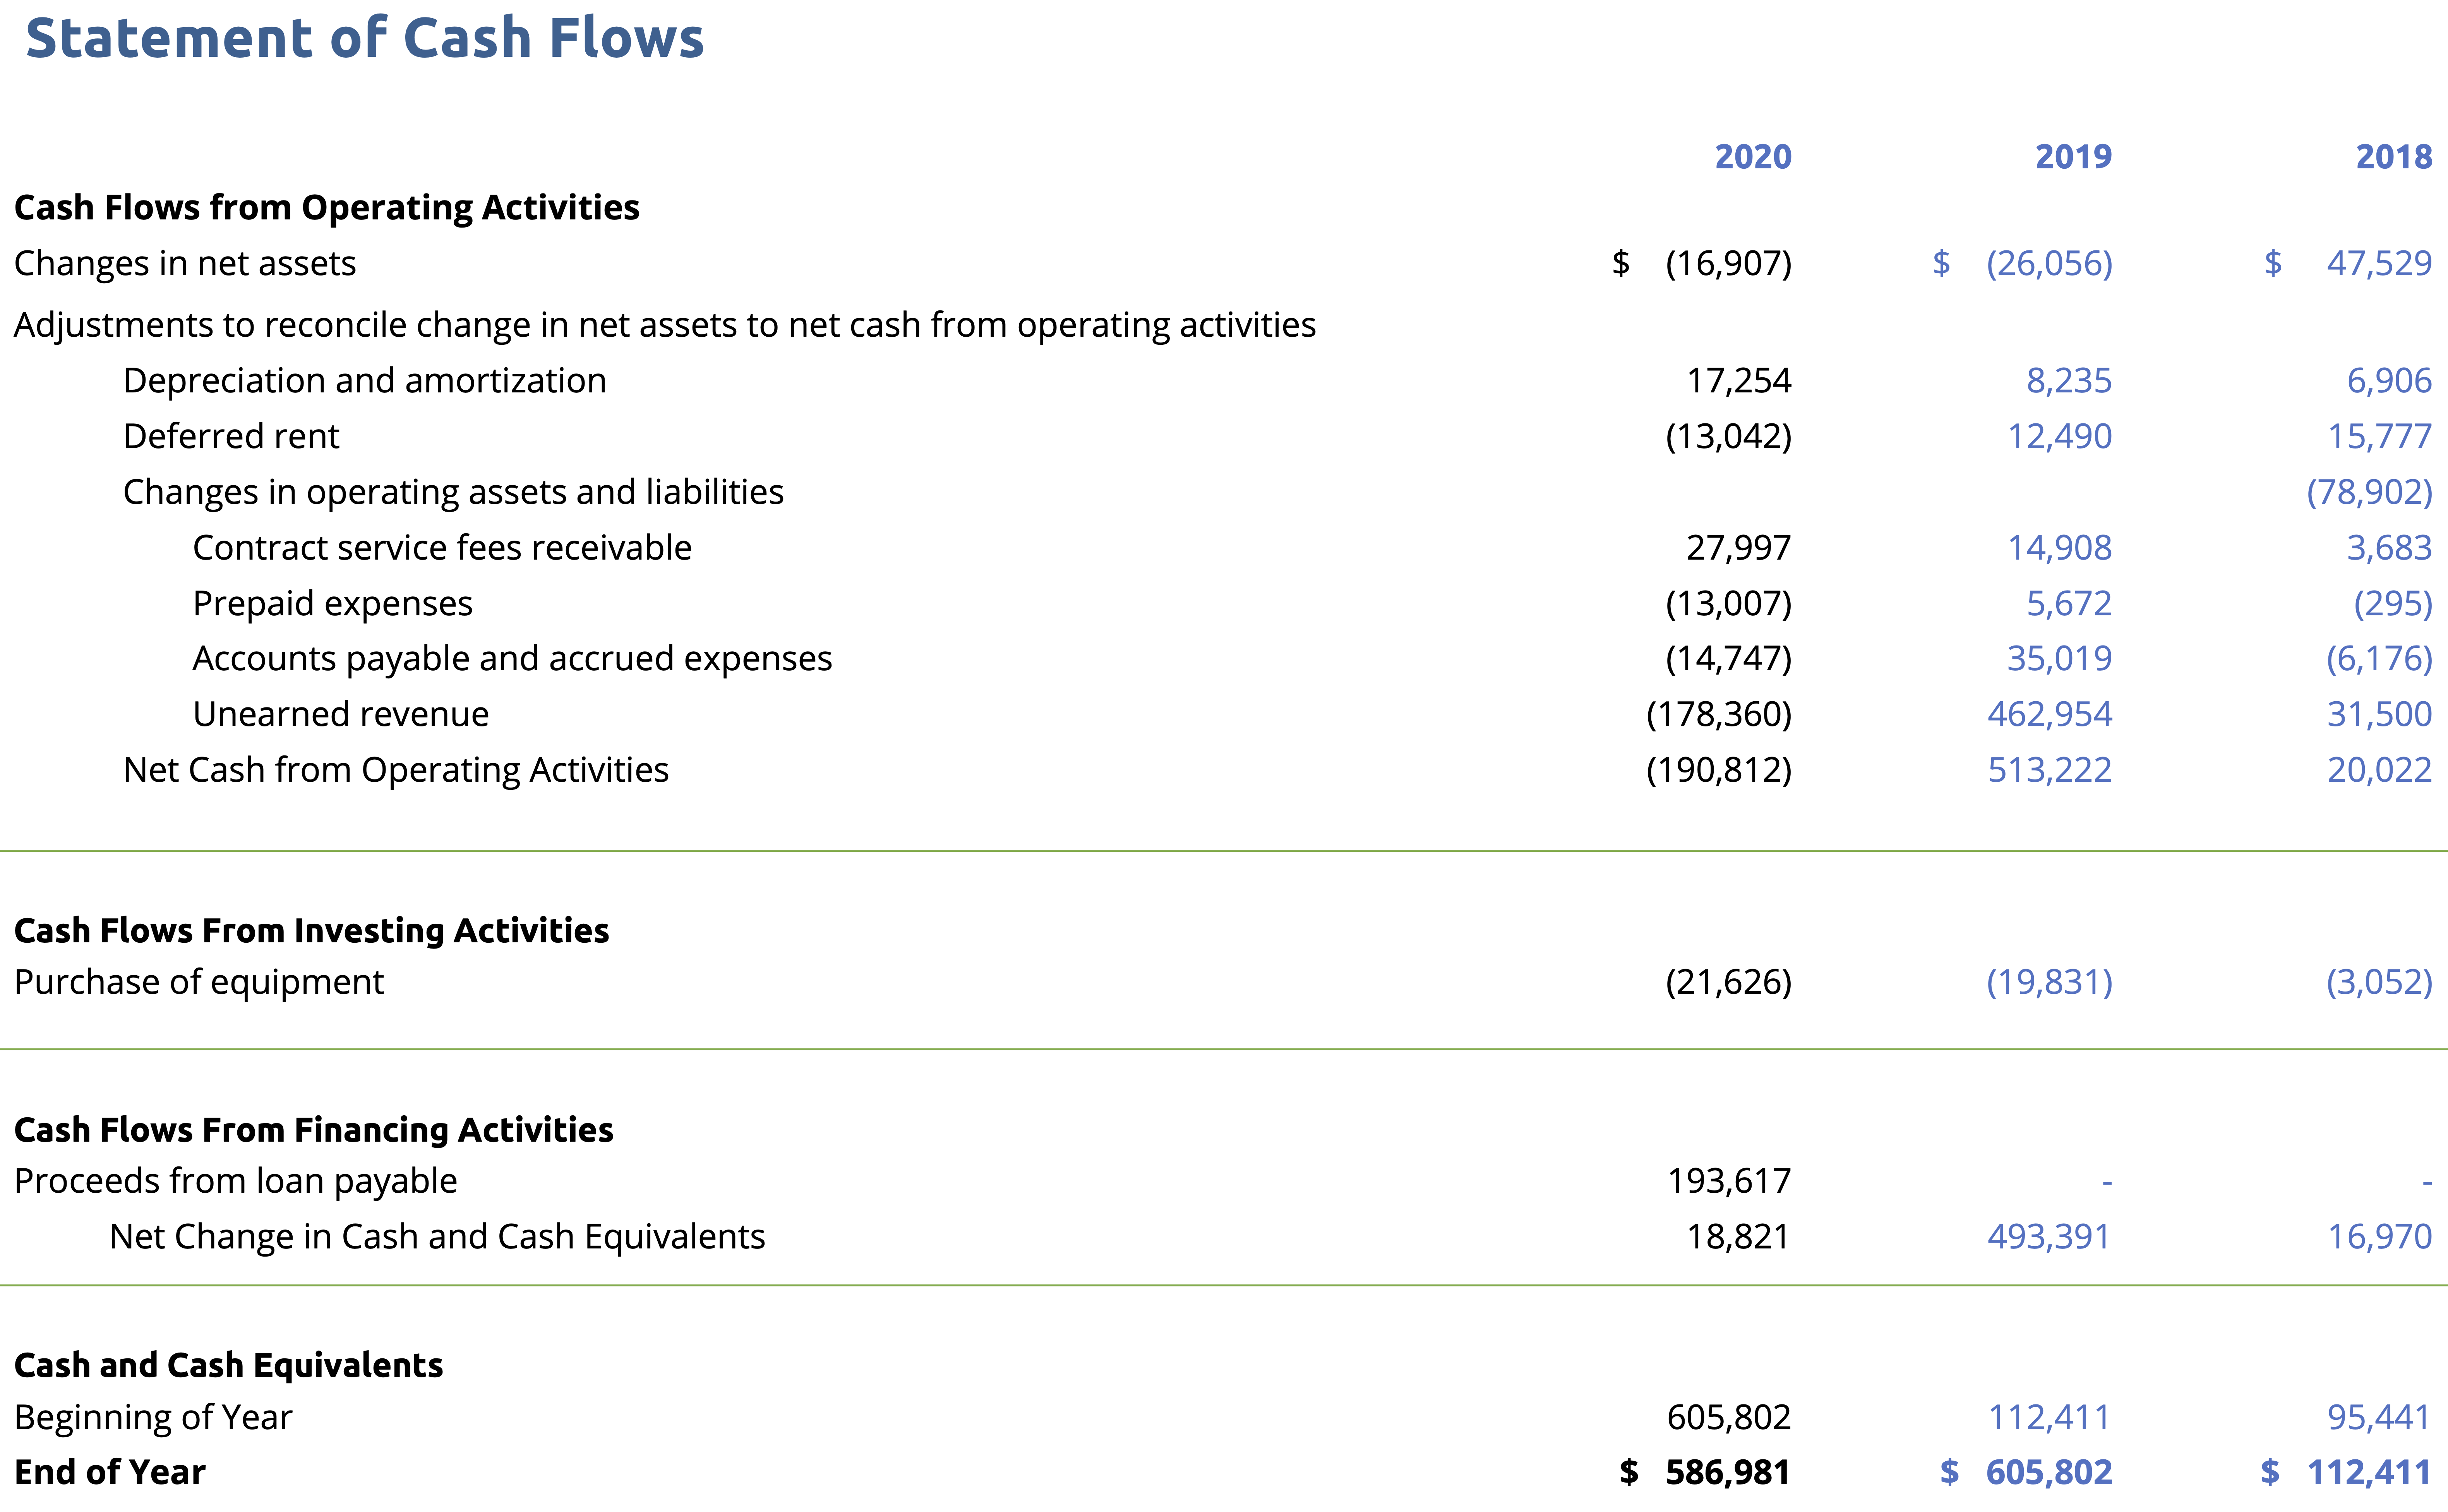Click Net Cash from Operating Activities label
Image resolution: width=2448 pixels, height=1512 pixels.
pos(396,771)
